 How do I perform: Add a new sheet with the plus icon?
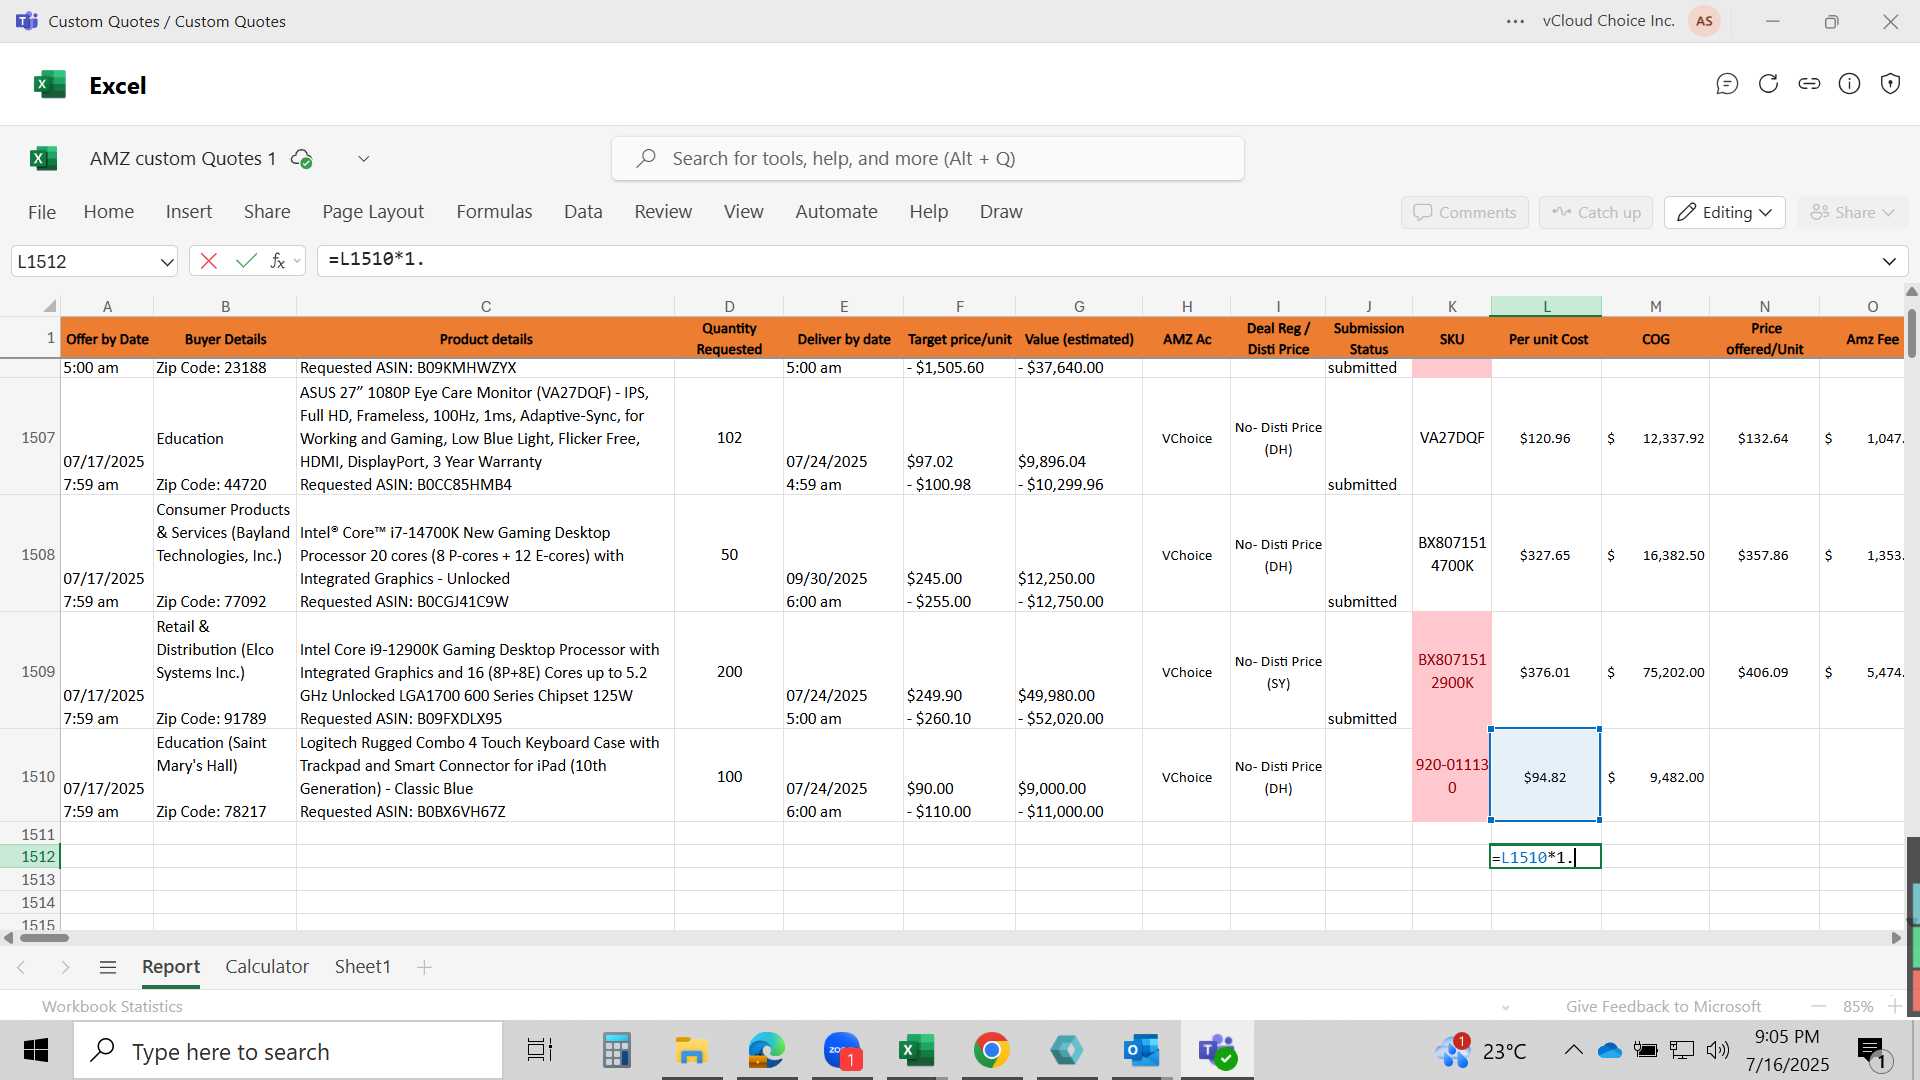[x=424, y=967]
